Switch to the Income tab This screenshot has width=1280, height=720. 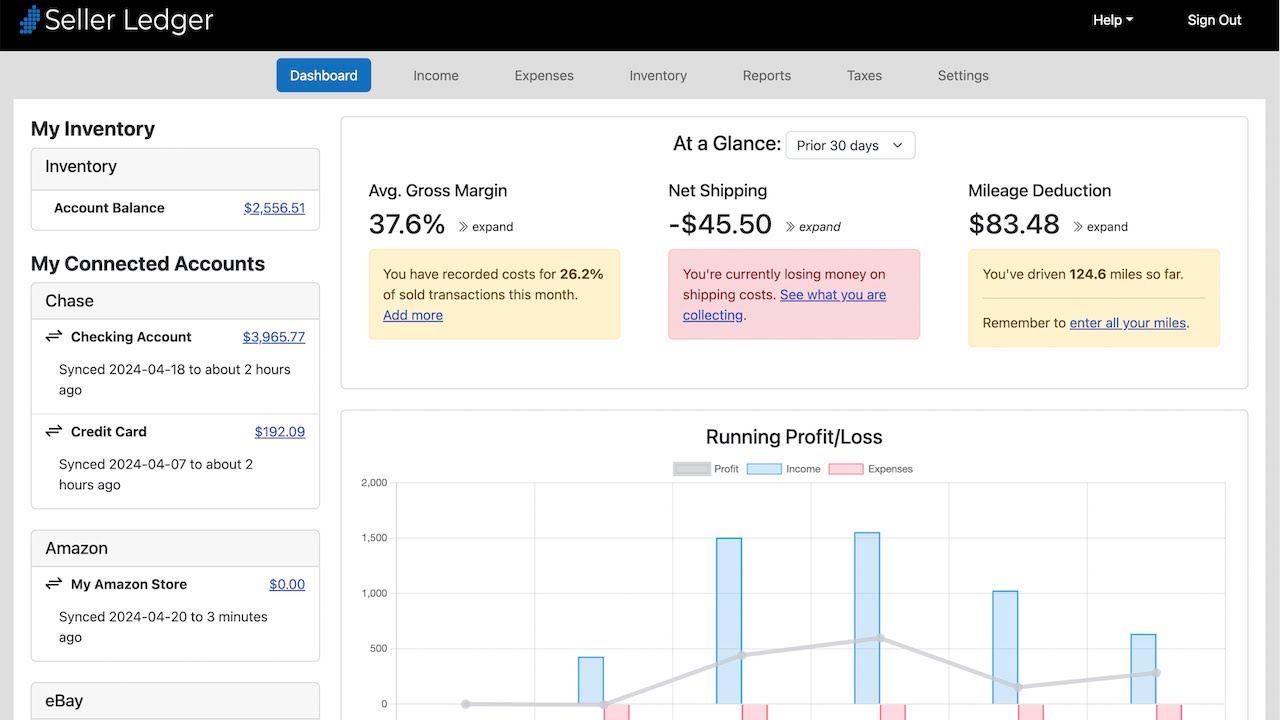436,75
